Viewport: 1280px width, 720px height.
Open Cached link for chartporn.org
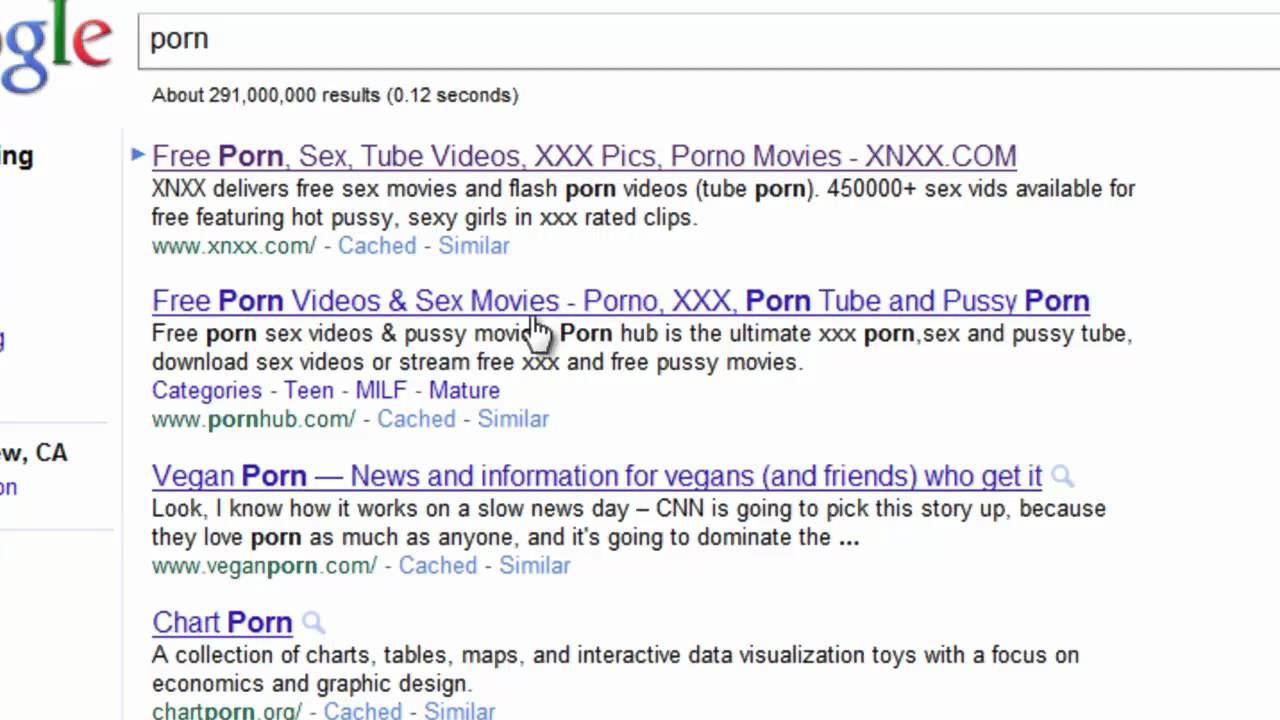pyautogui.click(x=362, y=711)
